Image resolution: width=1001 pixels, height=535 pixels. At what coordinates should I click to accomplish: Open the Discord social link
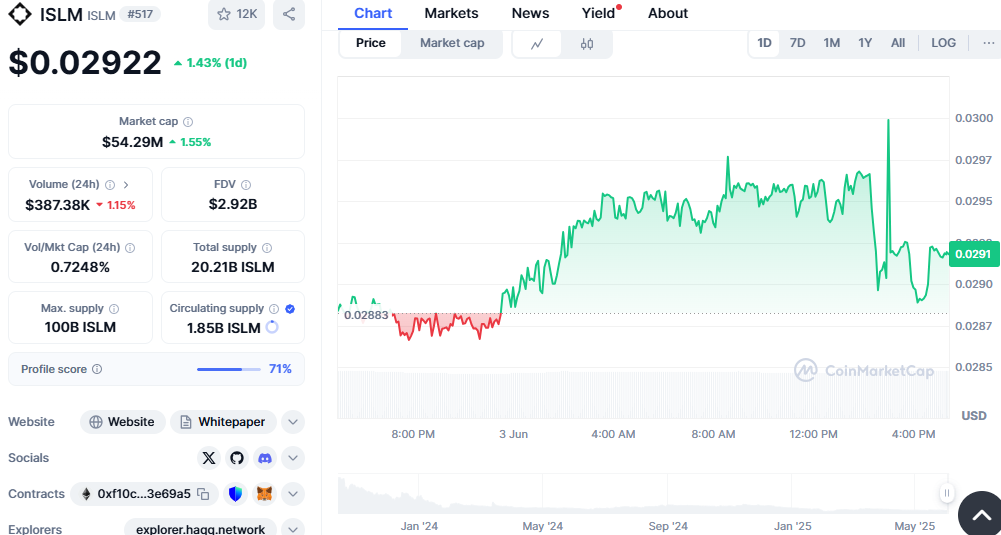pos(264,458)
